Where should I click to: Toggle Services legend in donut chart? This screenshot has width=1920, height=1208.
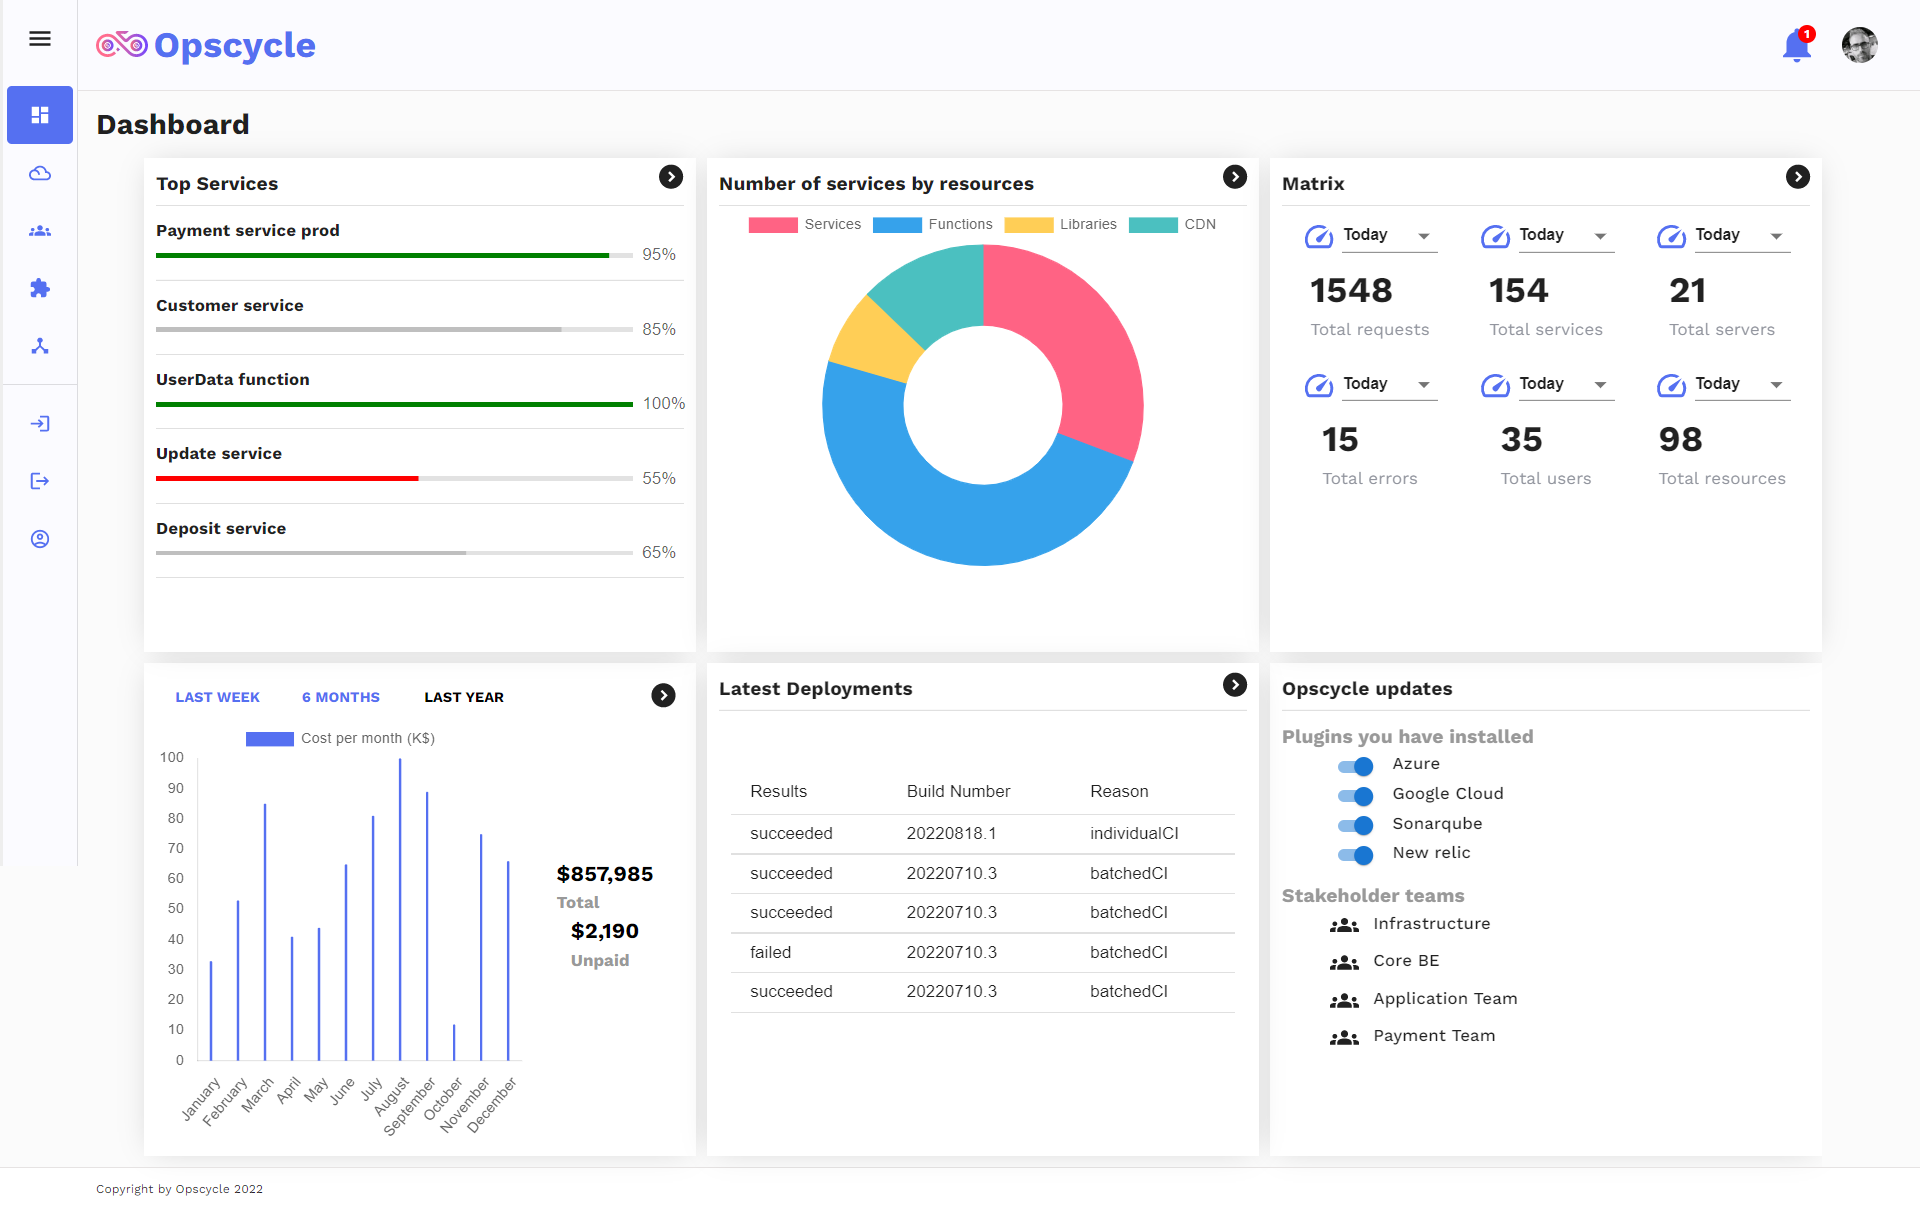click(804, 225)
